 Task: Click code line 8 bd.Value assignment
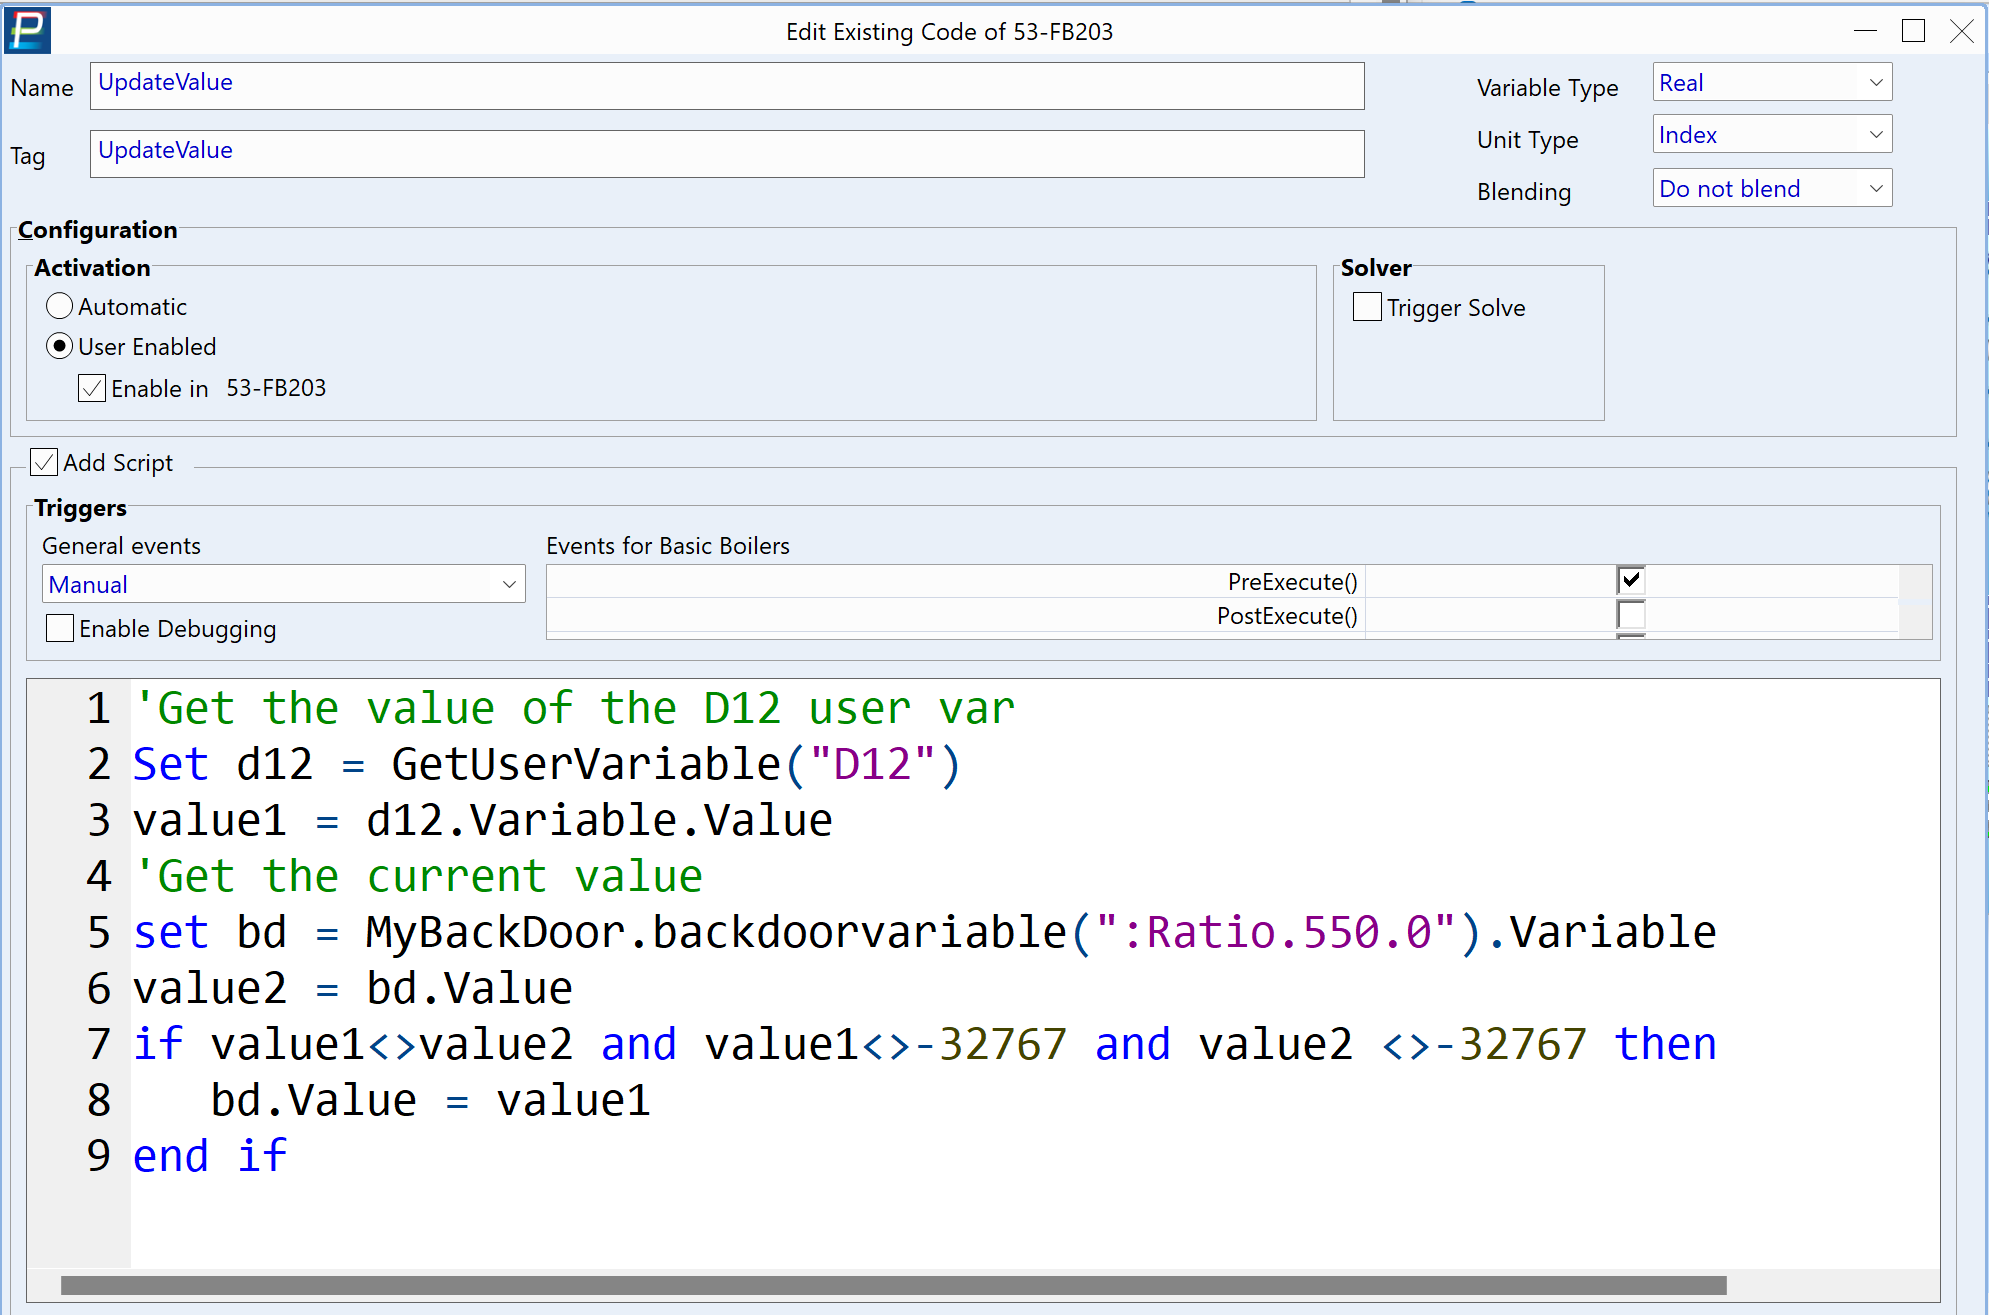tap(430, 1100)
